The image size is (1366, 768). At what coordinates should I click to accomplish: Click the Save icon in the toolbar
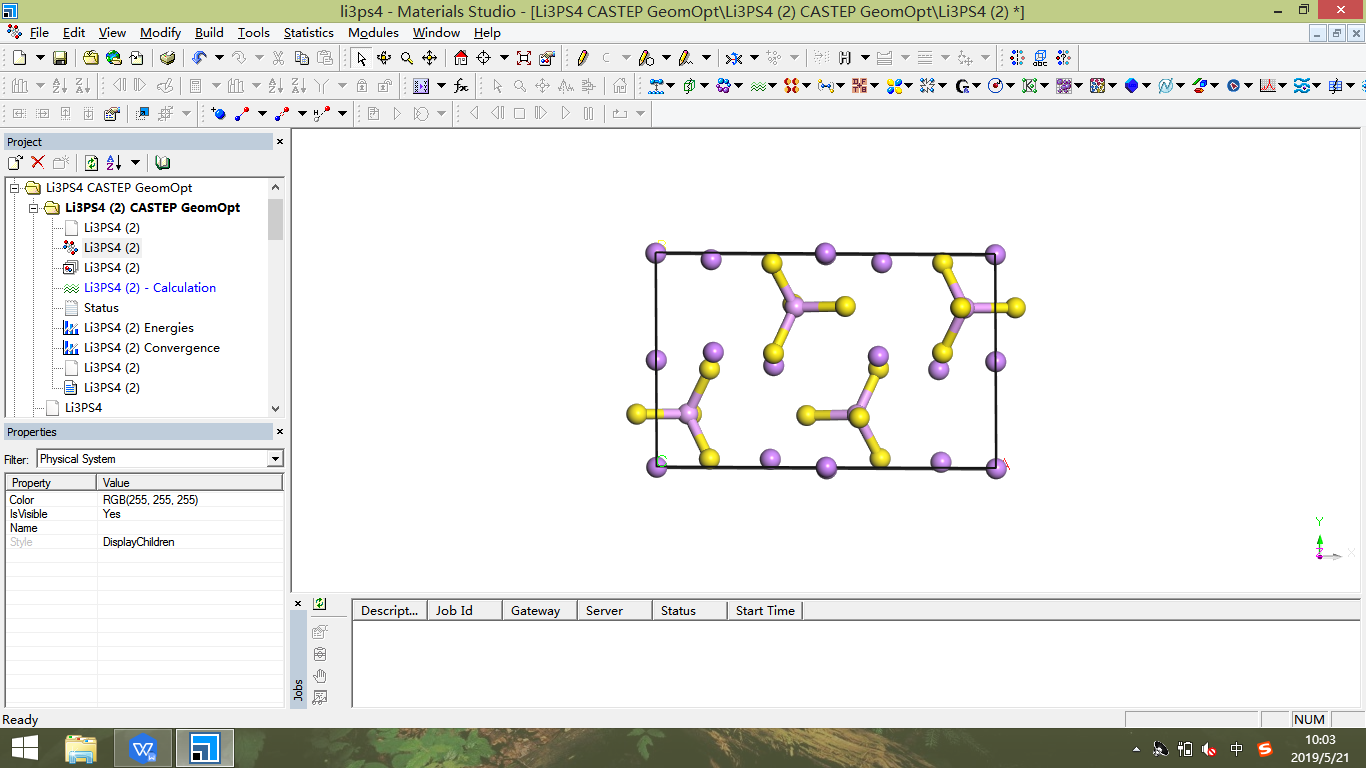click(60, 58)
